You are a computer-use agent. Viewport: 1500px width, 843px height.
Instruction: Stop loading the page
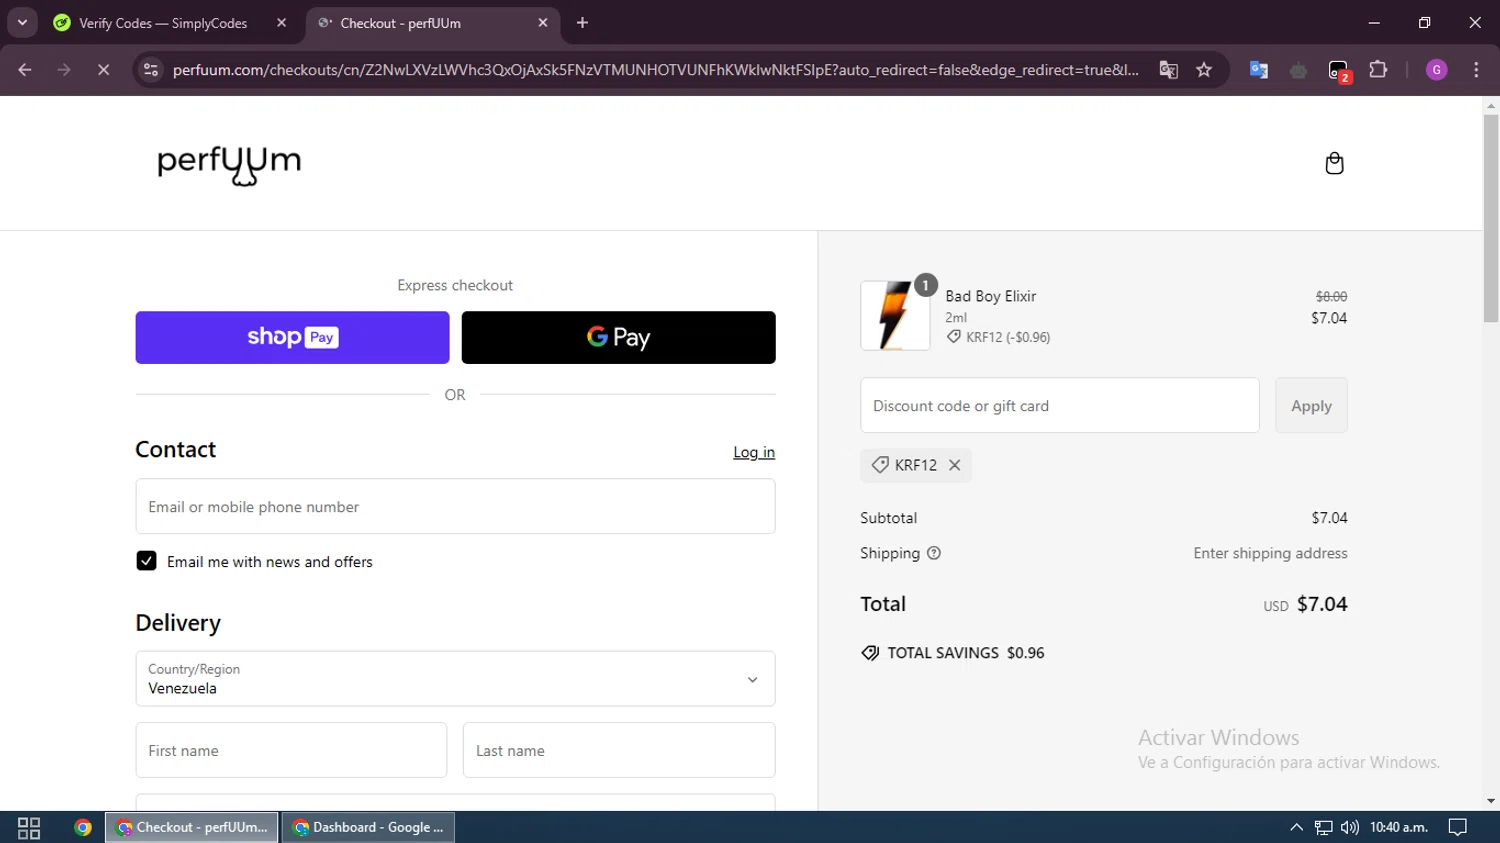pyautogui.click(x=103, y=70)
